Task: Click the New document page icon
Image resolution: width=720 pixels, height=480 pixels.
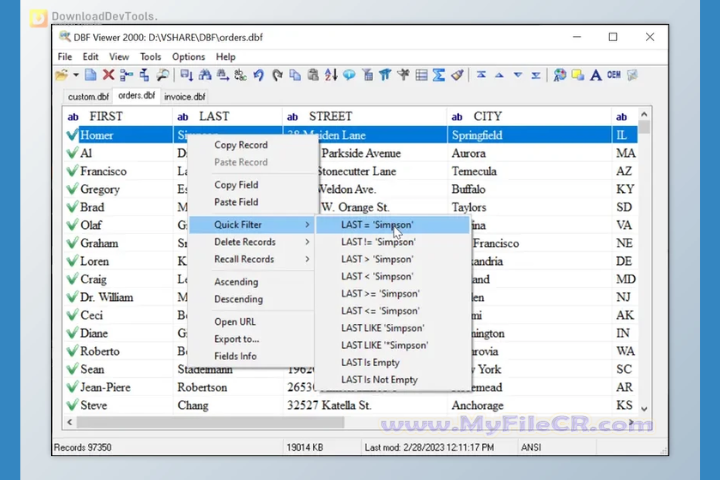Action: [90, 75]
